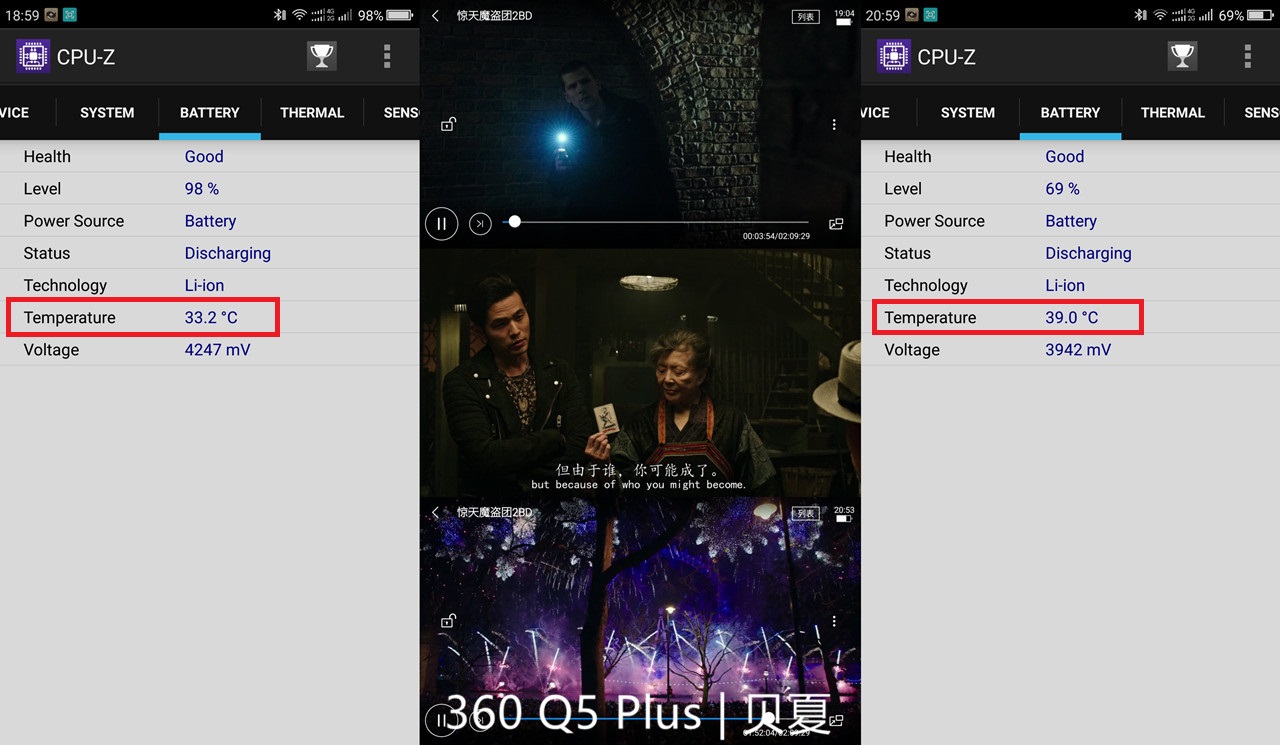Click the 4247 mV voltage value

(217, 350)
